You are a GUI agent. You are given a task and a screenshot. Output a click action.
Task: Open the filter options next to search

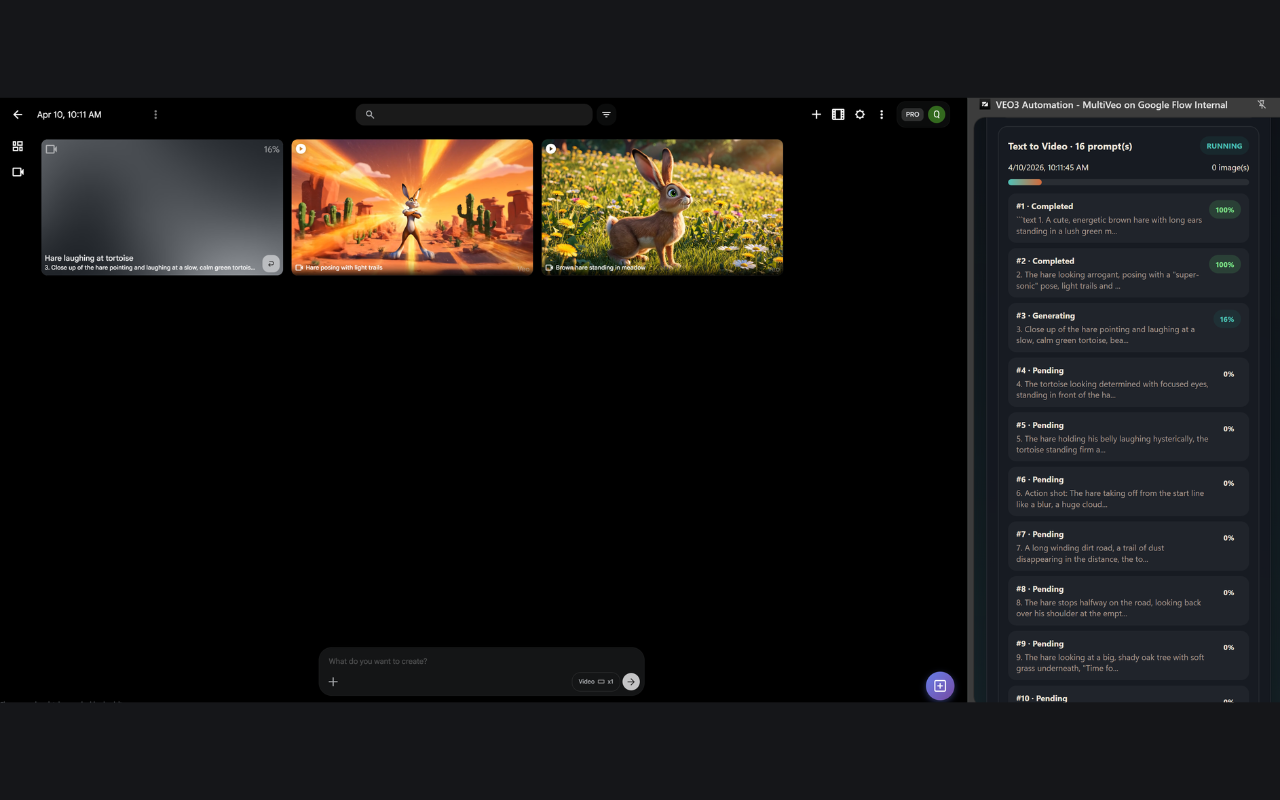(x=606, y=115)
